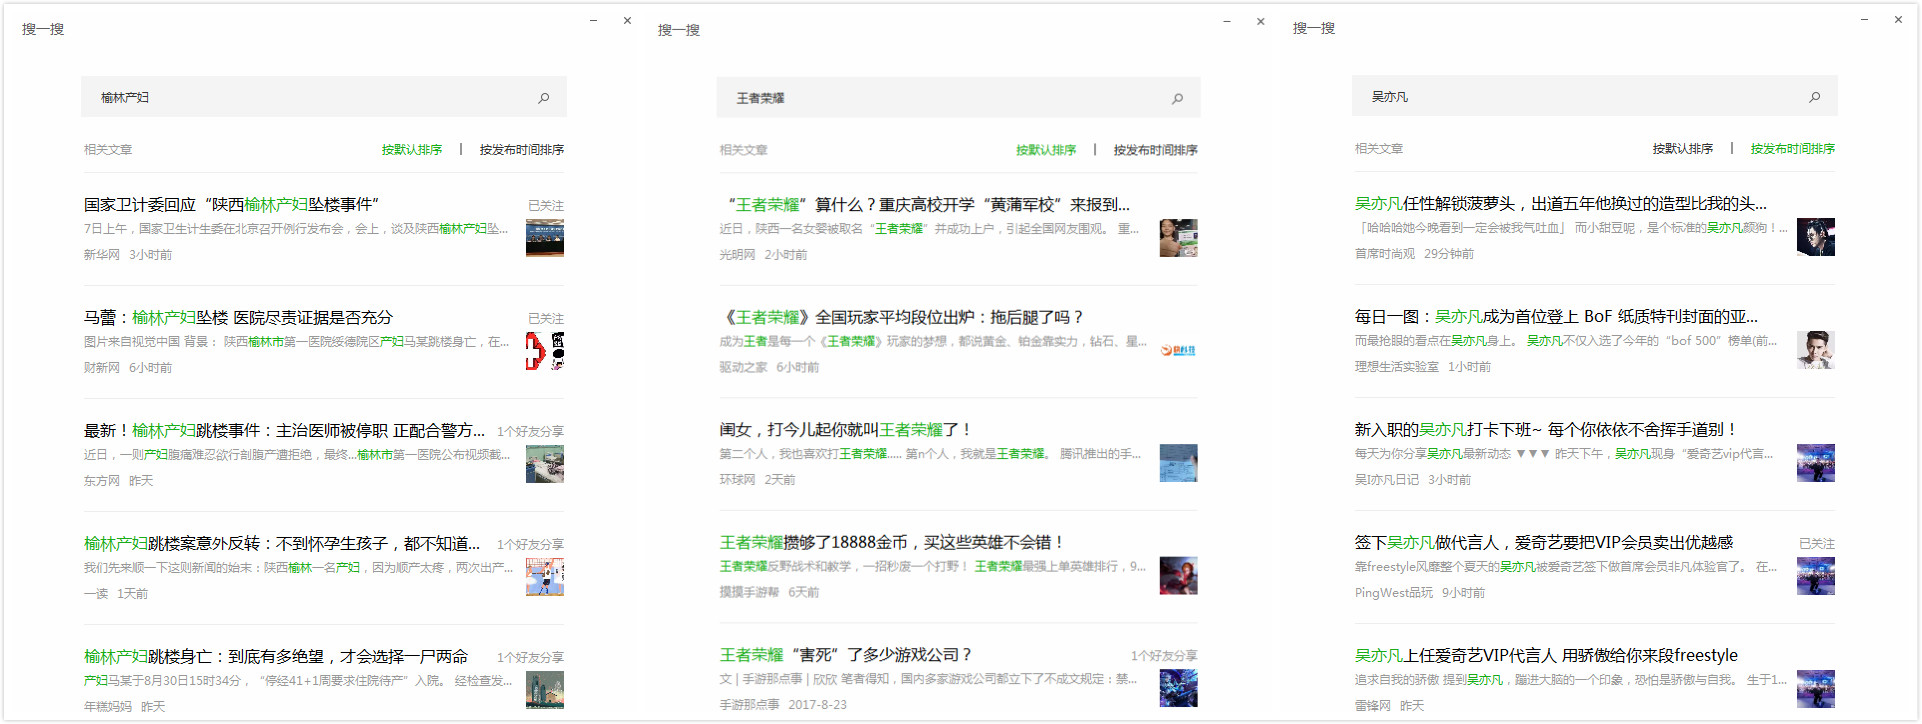This screenshot has height=724, width=1922.
Task: Click source name 新华网
Action: [x=102, y=255]
